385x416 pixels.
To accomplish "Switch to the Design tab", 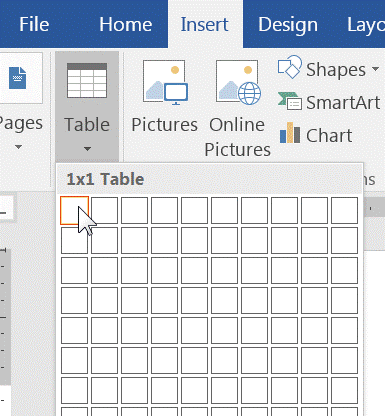I will coord(288,25).
